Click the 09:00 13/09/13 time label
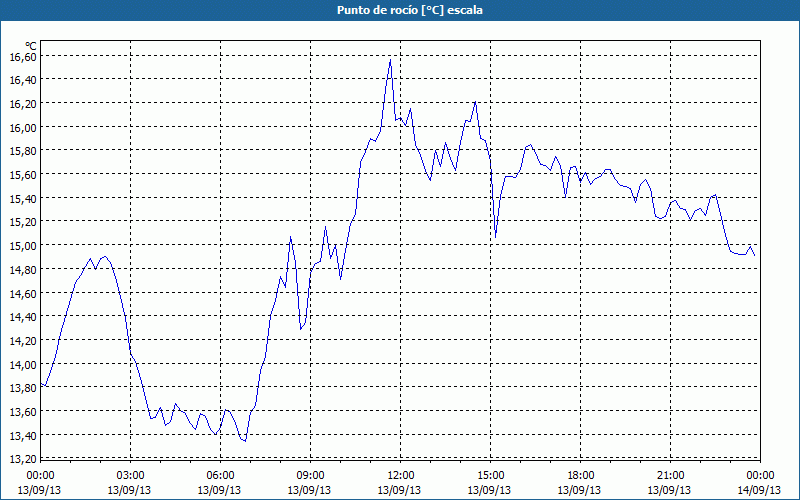The width and height of the screenshot is (800, 500). click(x=310, y=483)
